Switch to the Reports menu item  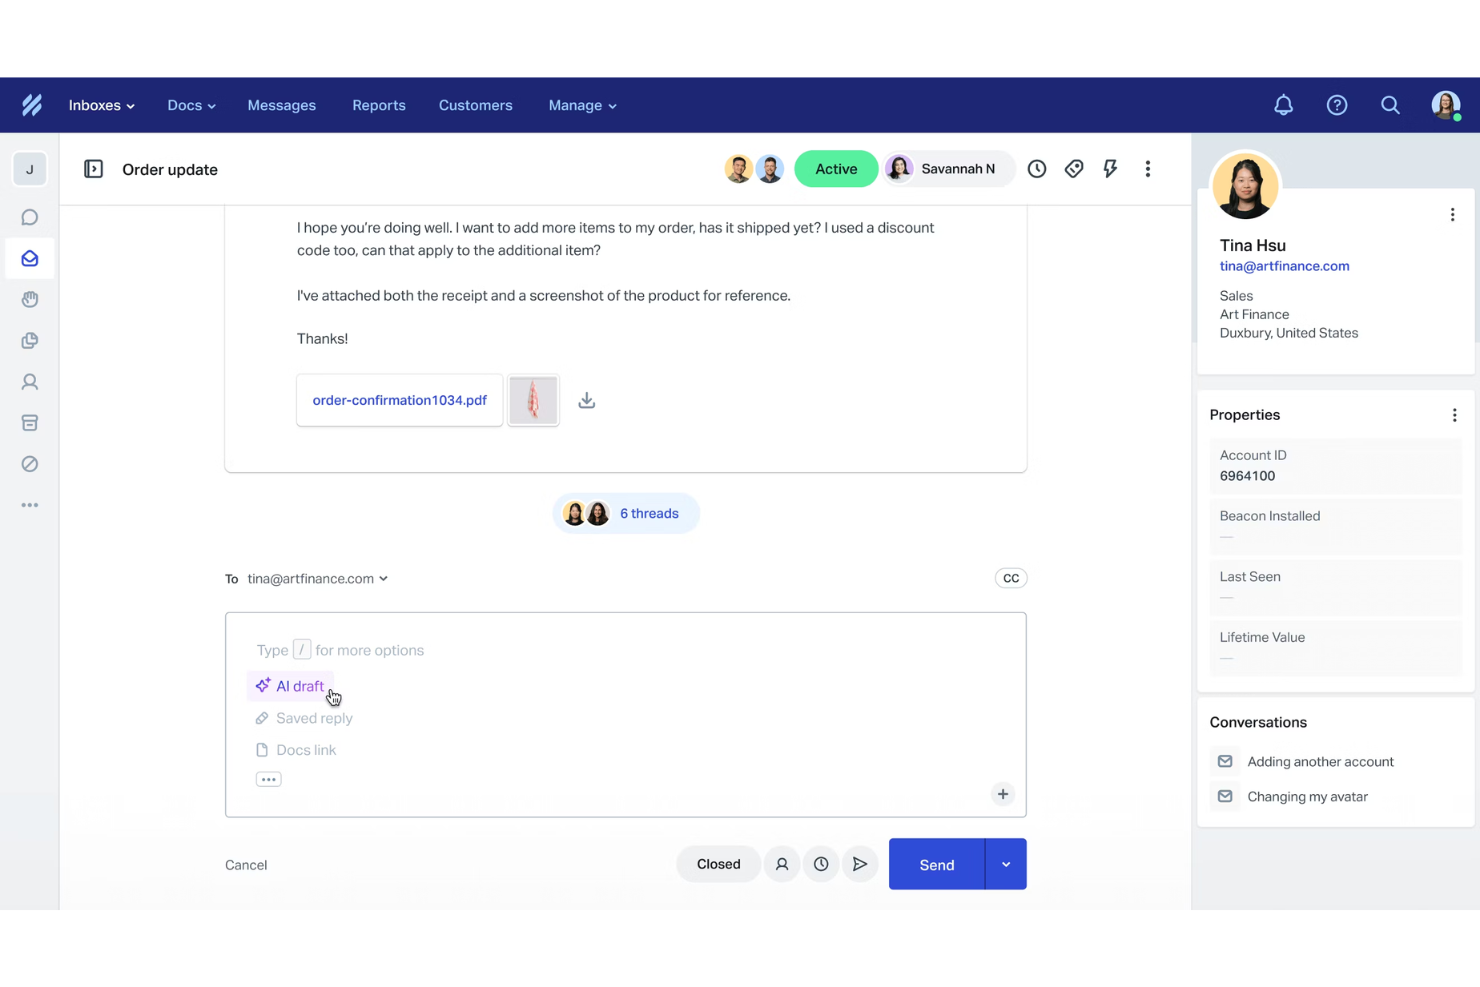tap(378, 105)
